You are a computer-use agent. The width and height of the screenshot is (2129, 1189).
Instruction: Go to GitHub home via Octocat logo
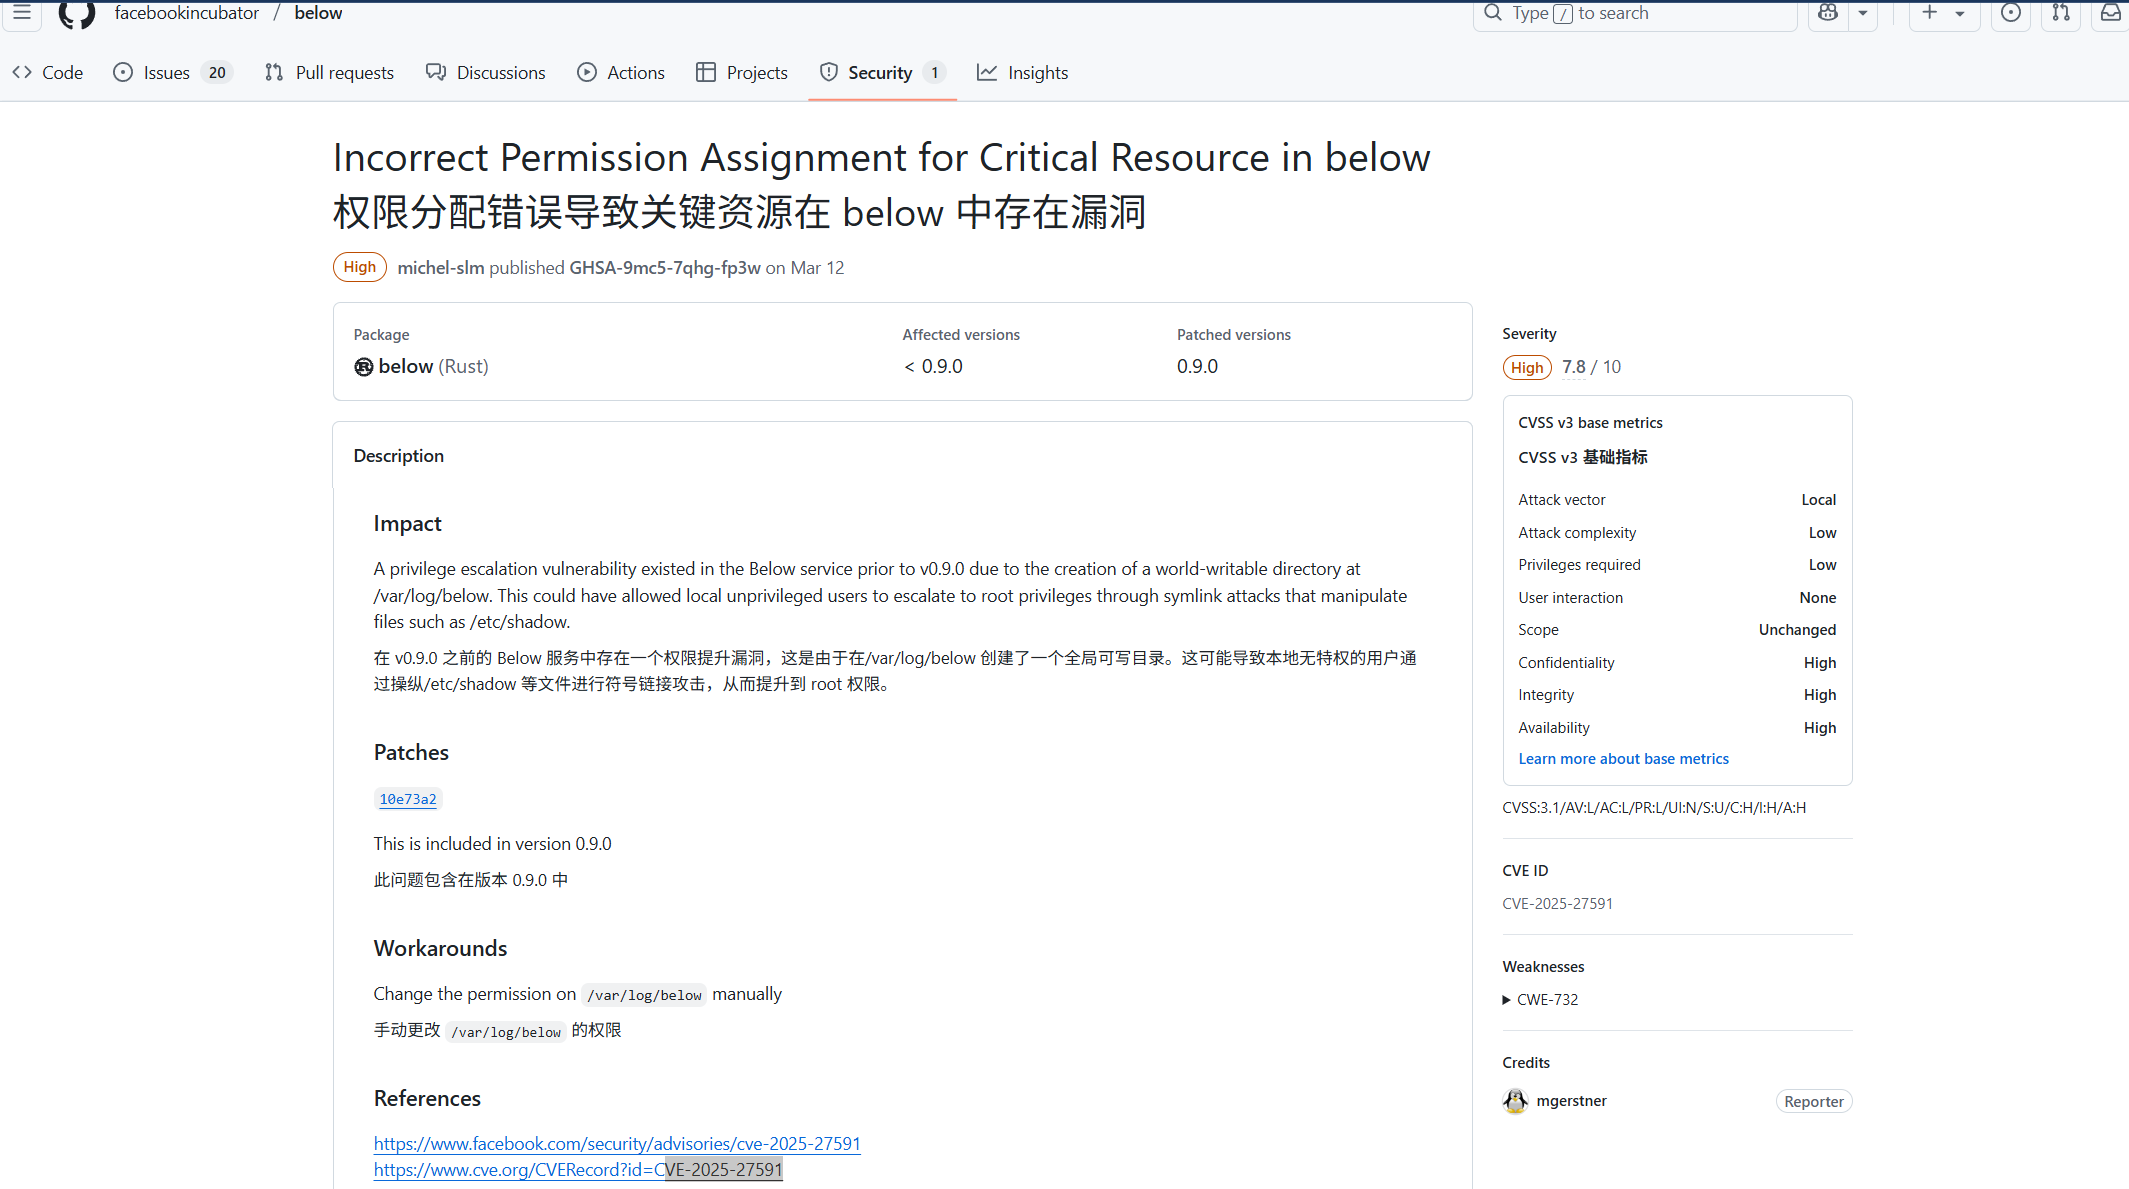(x=77, y=13)
